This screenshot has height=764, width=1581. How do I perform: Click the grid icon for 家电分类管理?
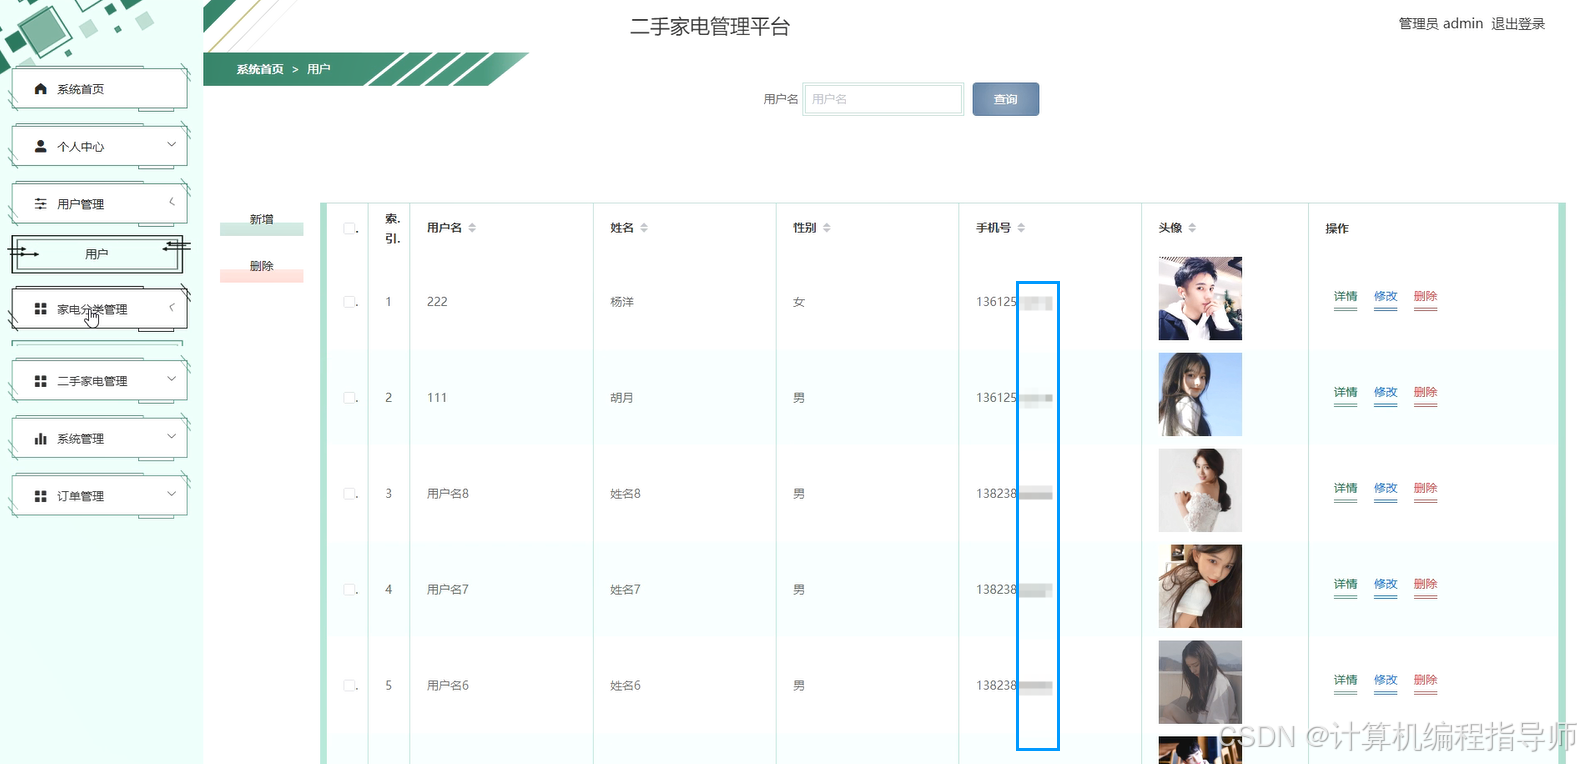(40, 309)
